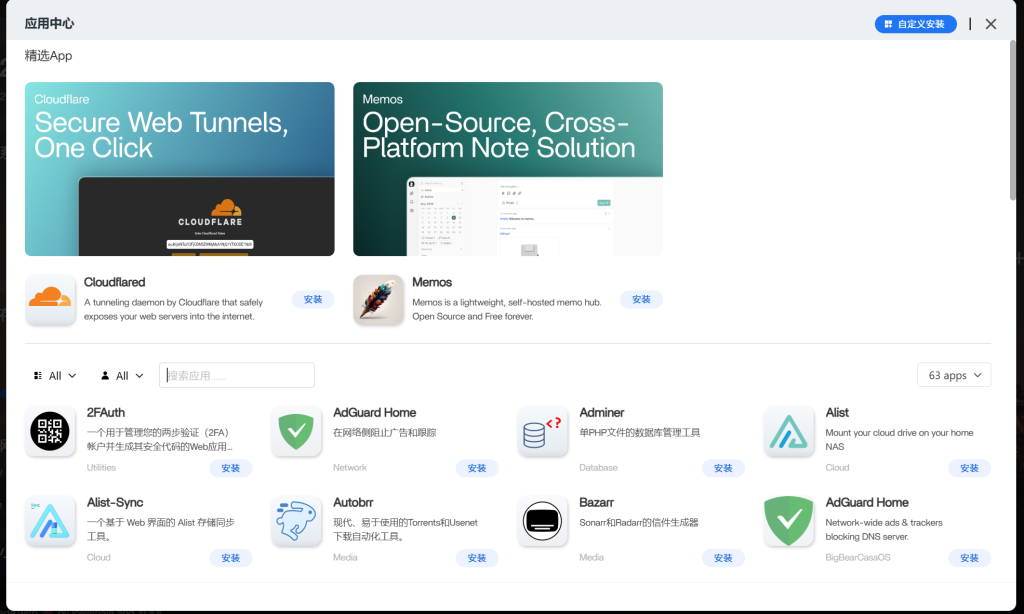1024x614 pixels.
Task: Click the Cloudflared app icon
Action: (50, 299)
